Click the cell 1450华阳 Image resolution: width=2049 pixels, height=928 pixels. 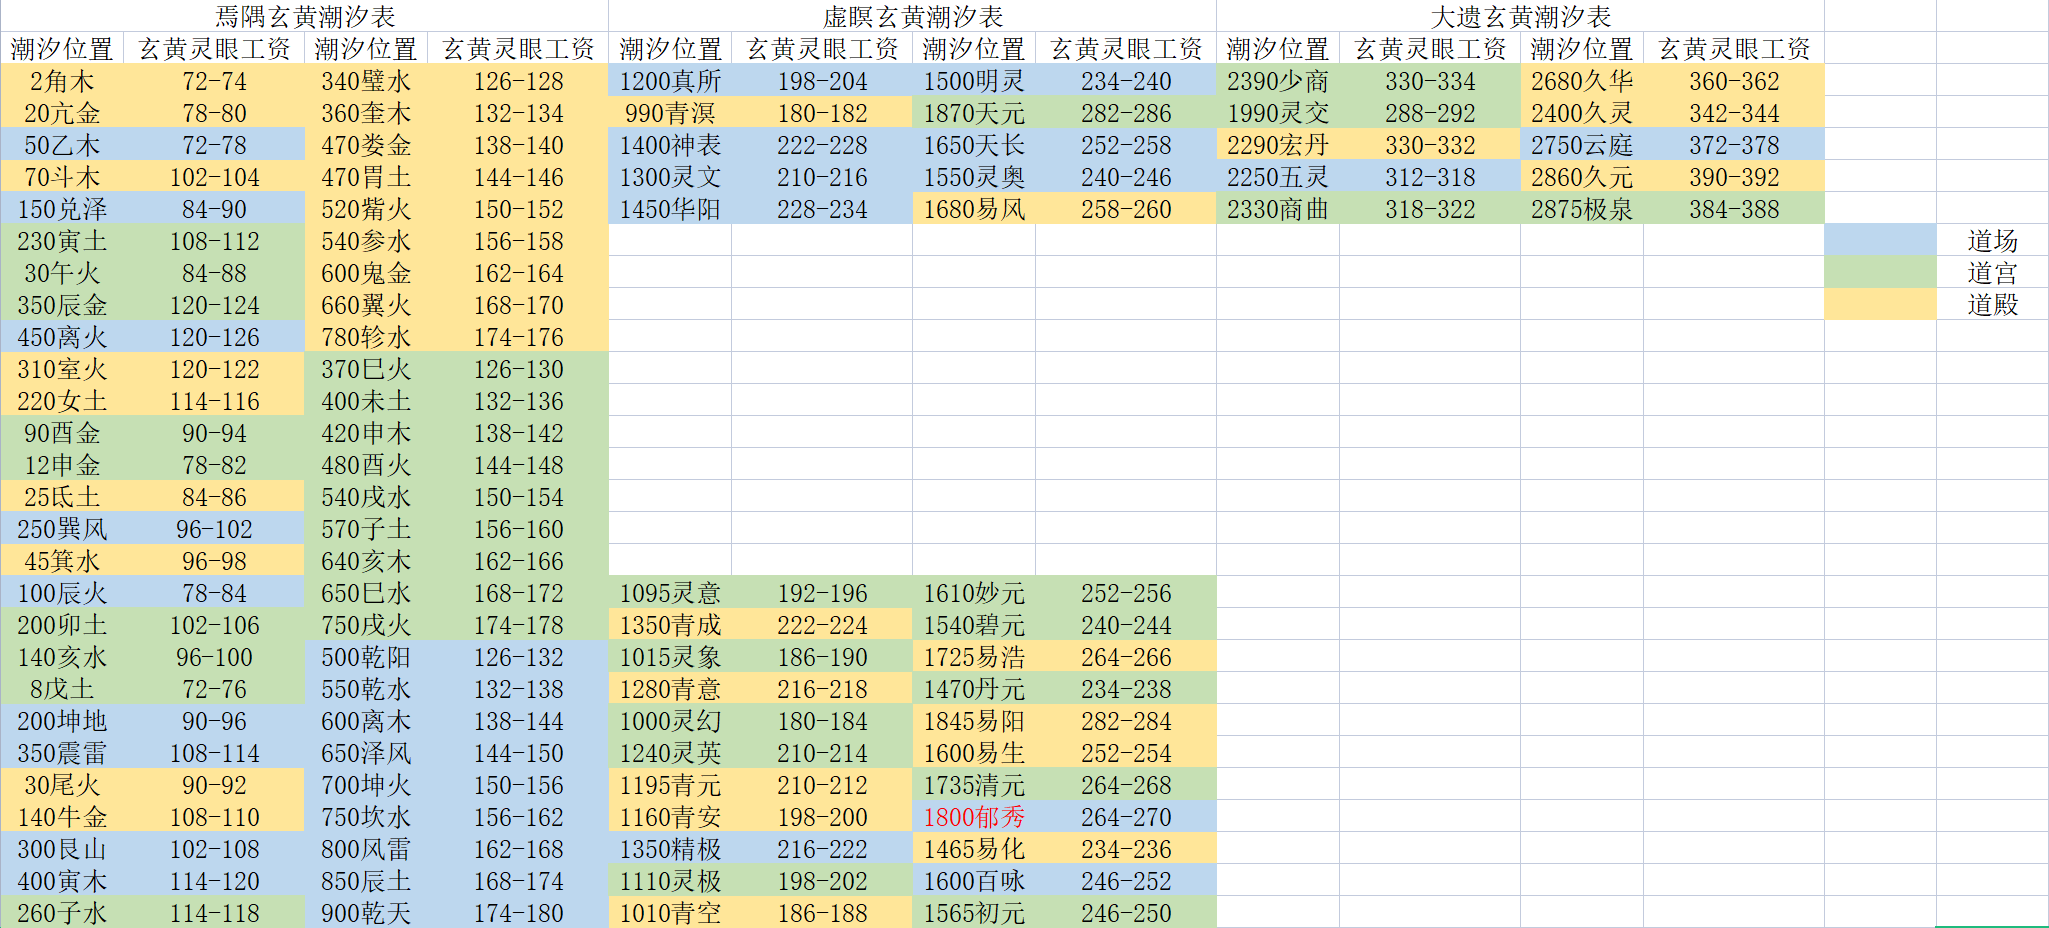[670, 208]
